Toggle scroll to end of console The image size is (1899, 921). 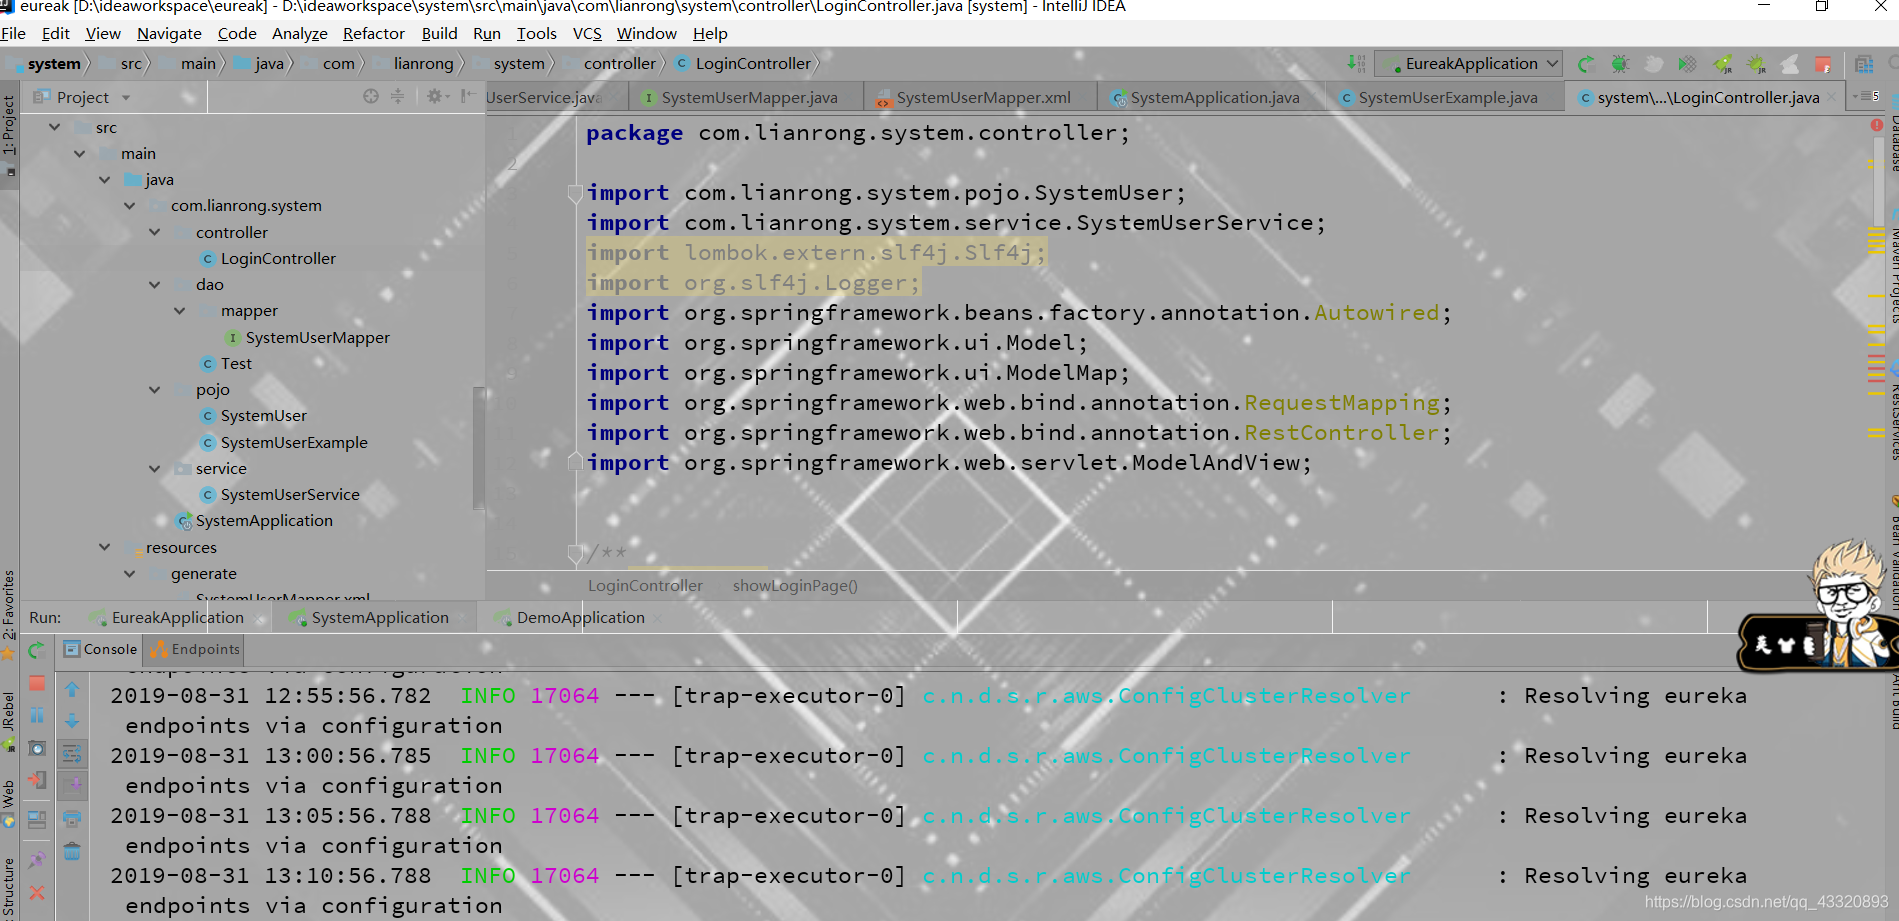pyautogui.click(x=72, y=786)
